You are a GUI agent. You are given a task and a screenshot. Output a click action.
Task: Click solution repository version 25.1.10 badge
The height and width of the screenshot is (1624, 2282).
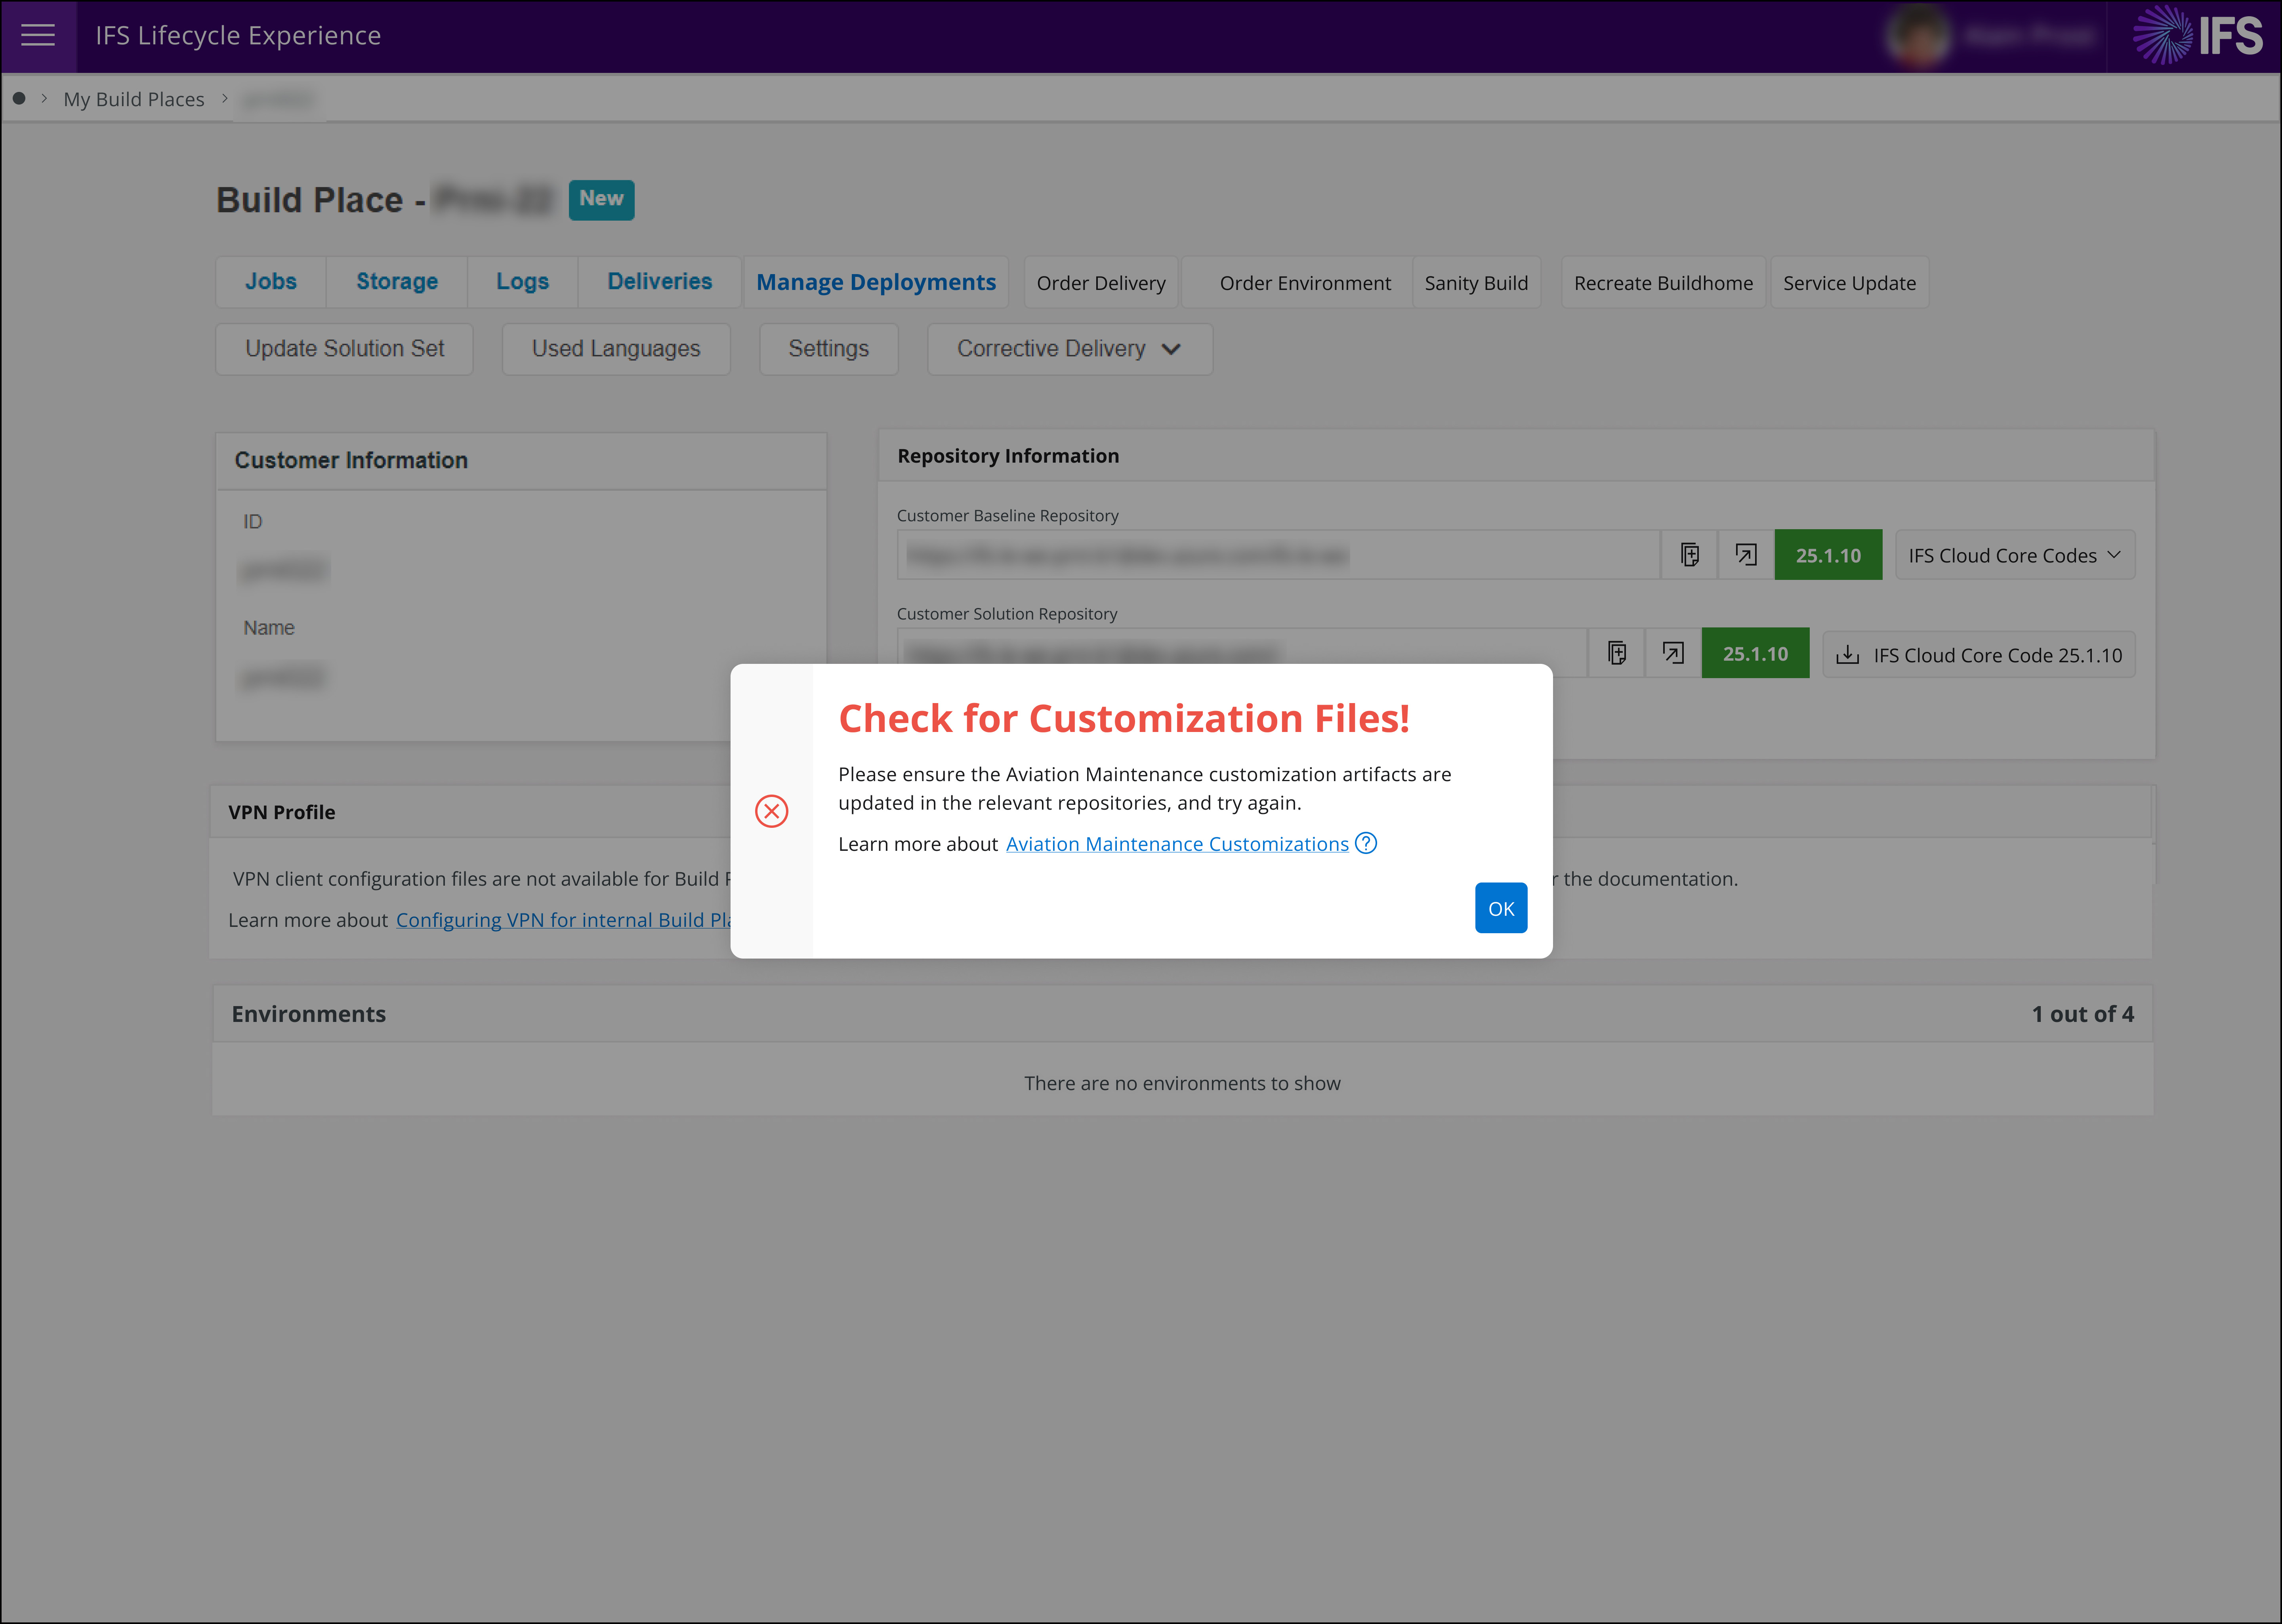pos(1755,653)
